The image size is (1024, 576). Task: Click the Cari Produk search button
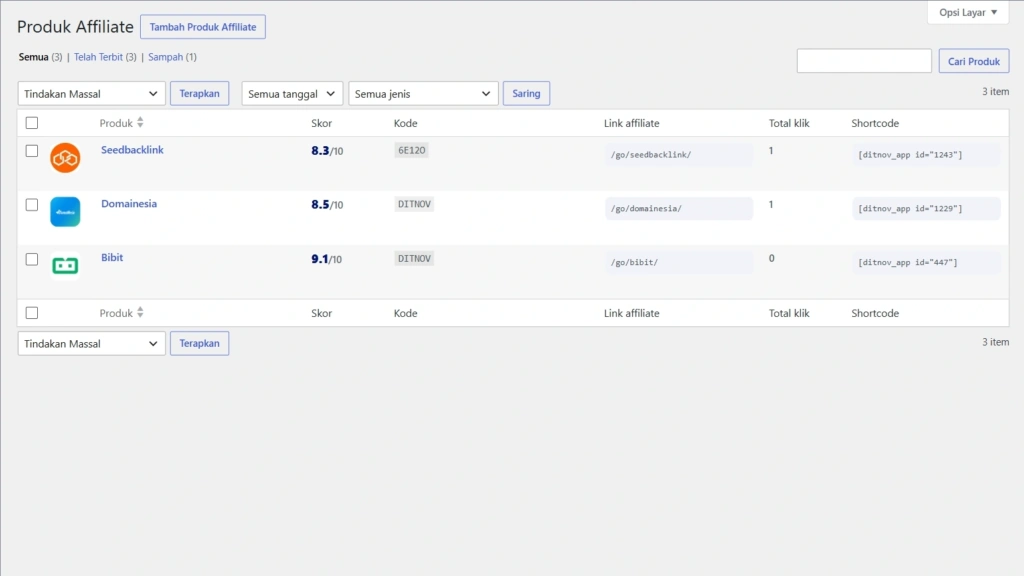[974, 61]
